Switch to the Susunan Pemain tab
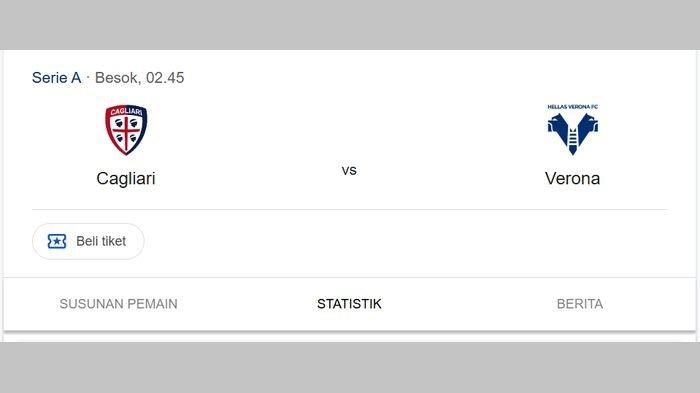Viewport: 700px width, 393px height. coord(118,304)
